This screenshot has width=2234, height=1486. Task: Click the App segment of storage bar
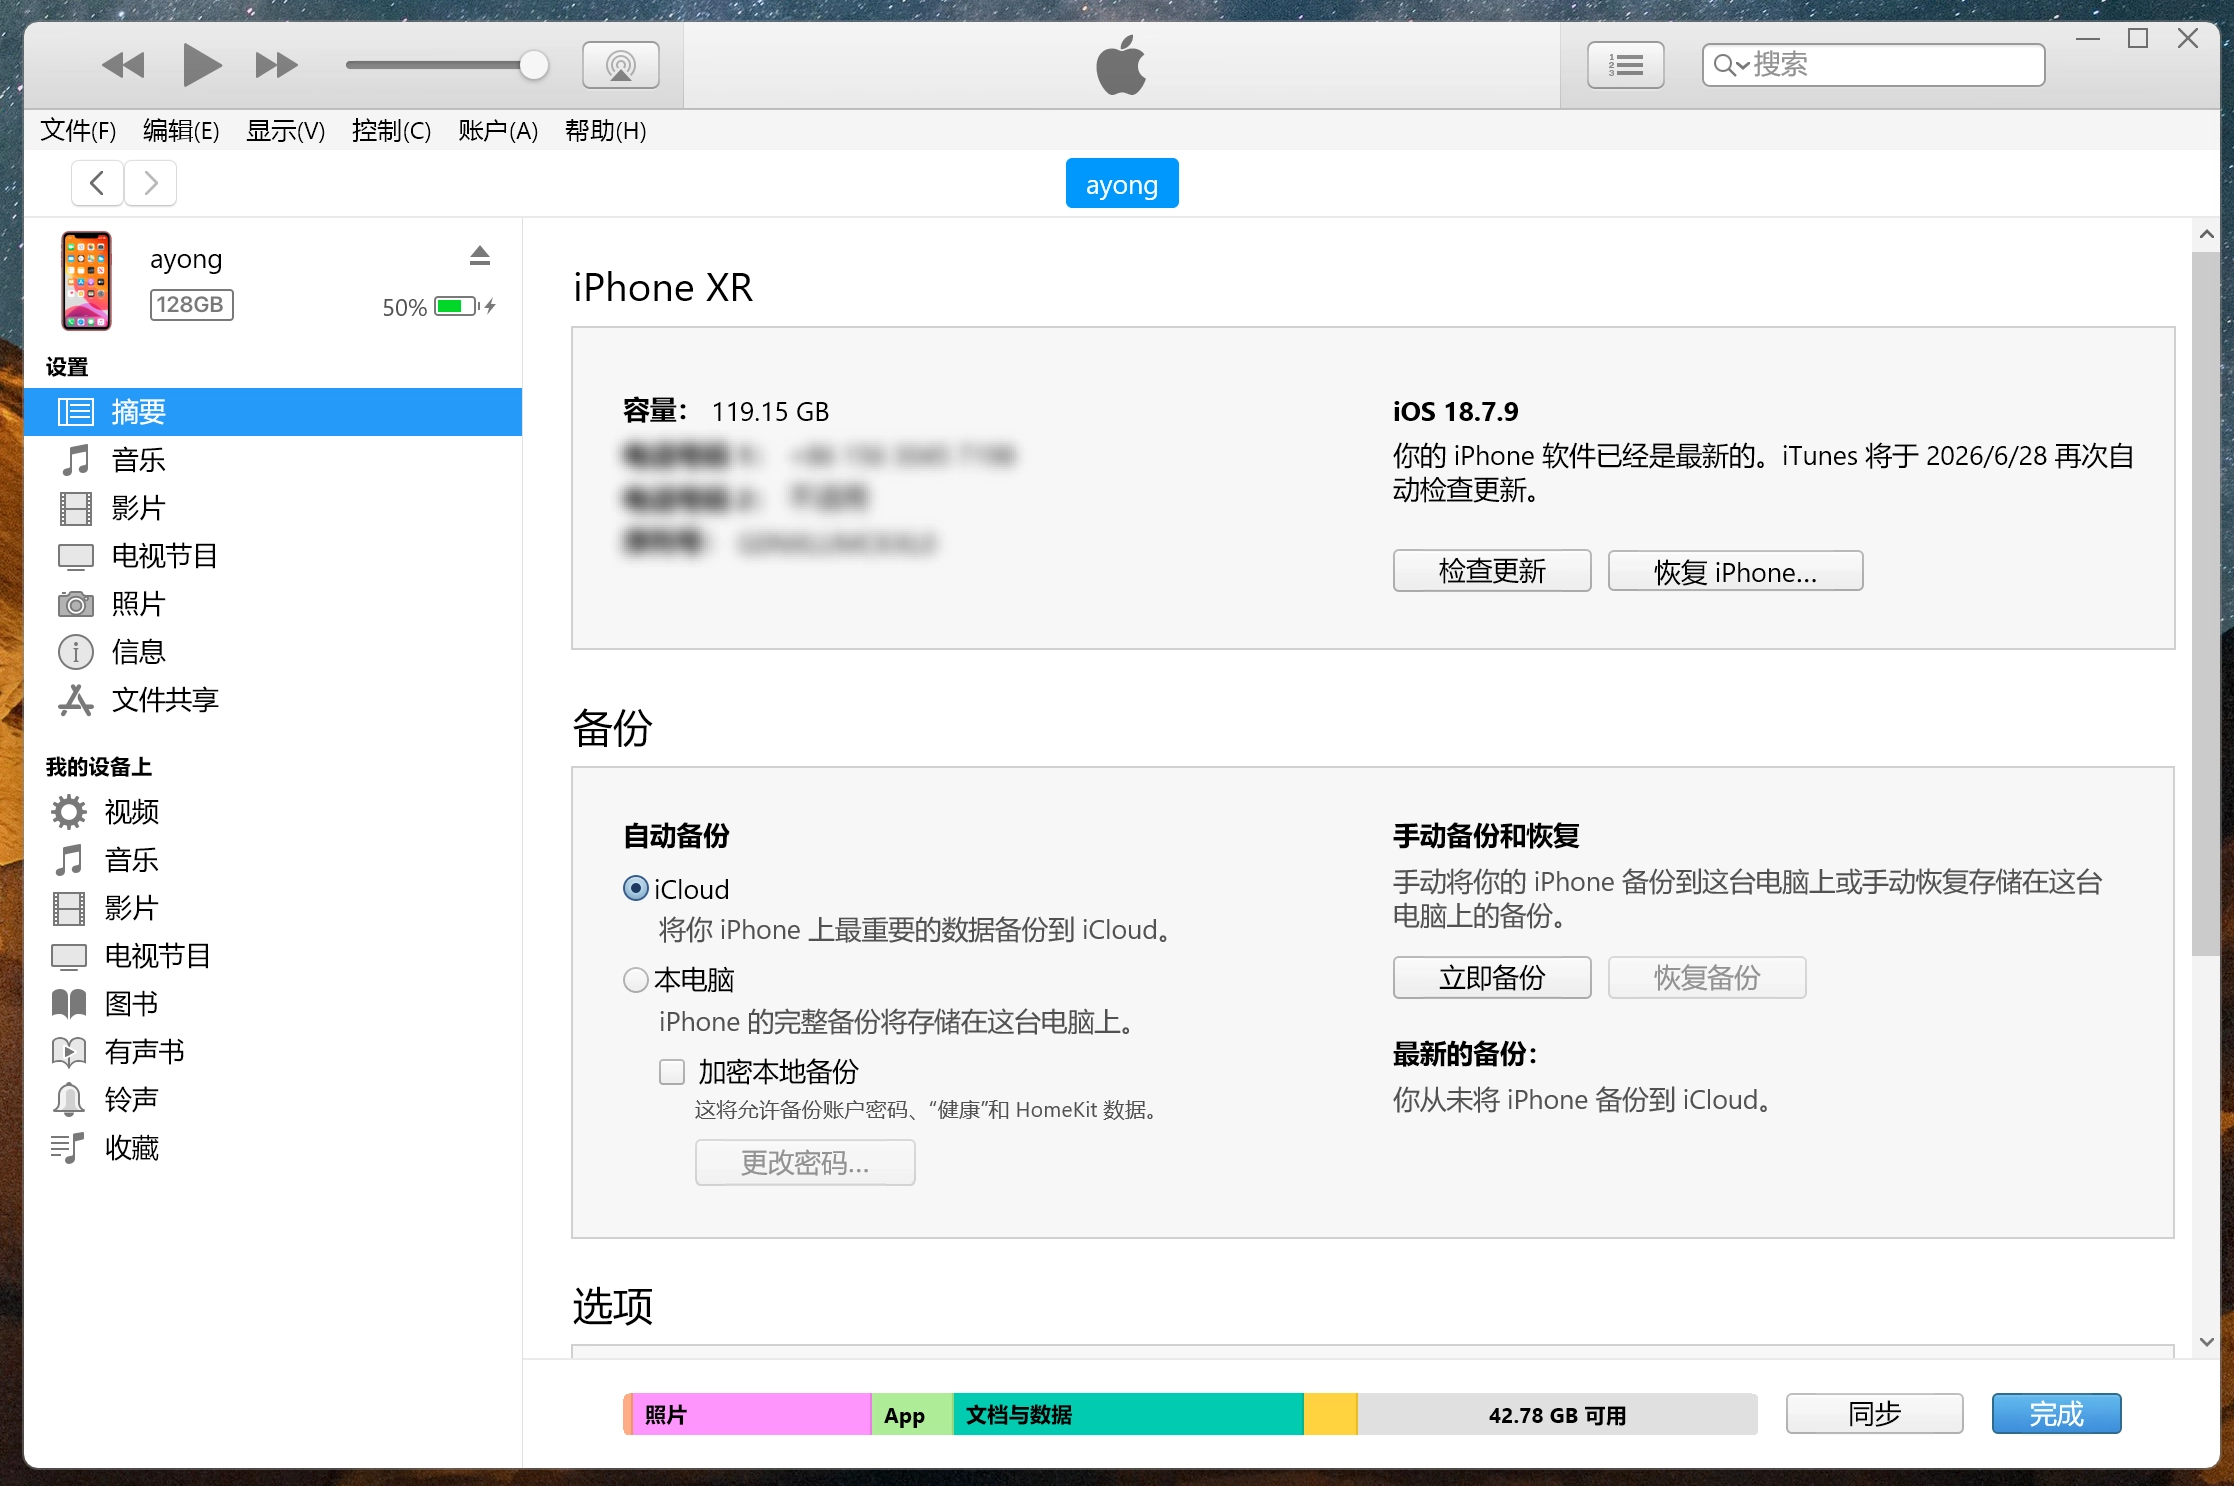pos(912,1415)
